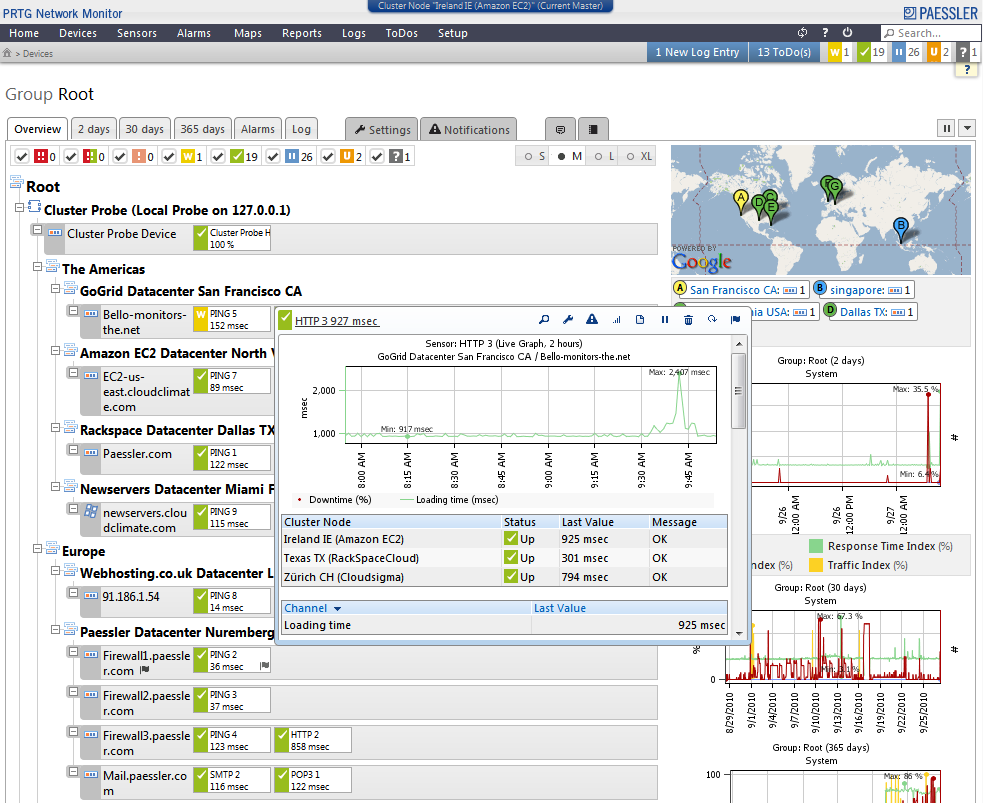Viewport: 983px width, 803px height.
Task: Switch to the 30 days tab
Action: coord(145,128)
